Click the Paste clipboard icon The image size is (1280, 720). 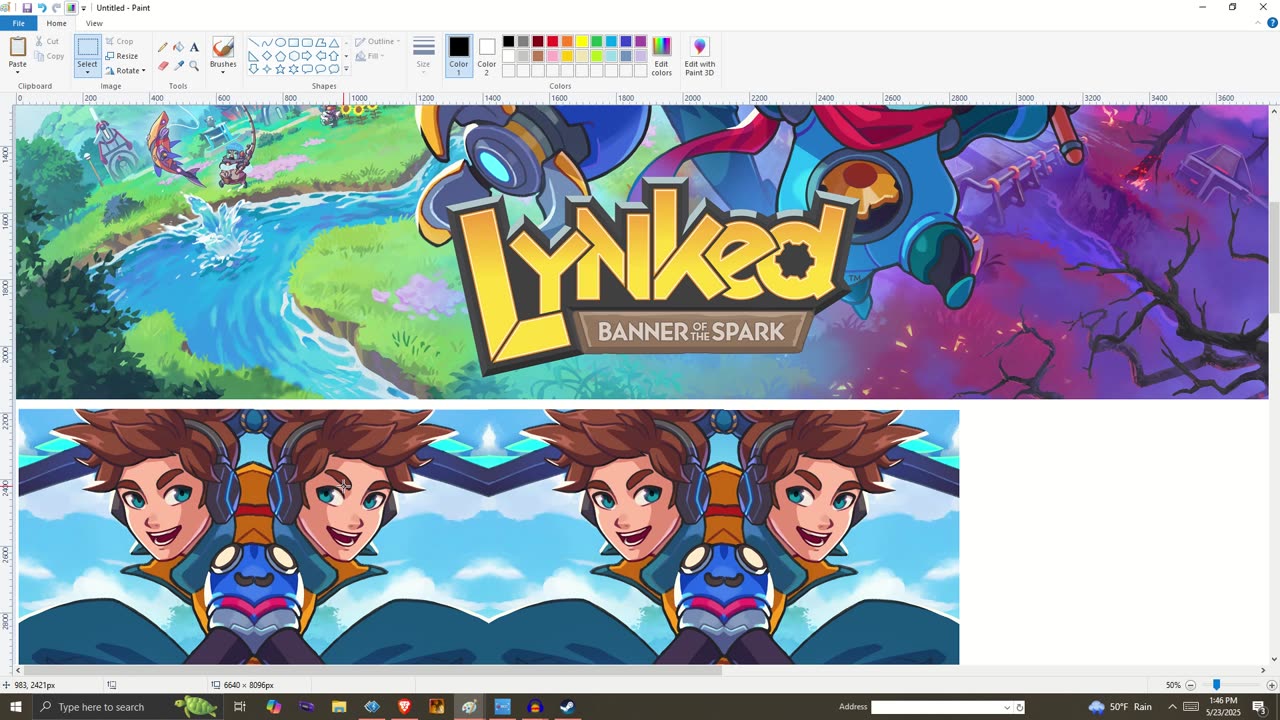[x=18, y=47]
